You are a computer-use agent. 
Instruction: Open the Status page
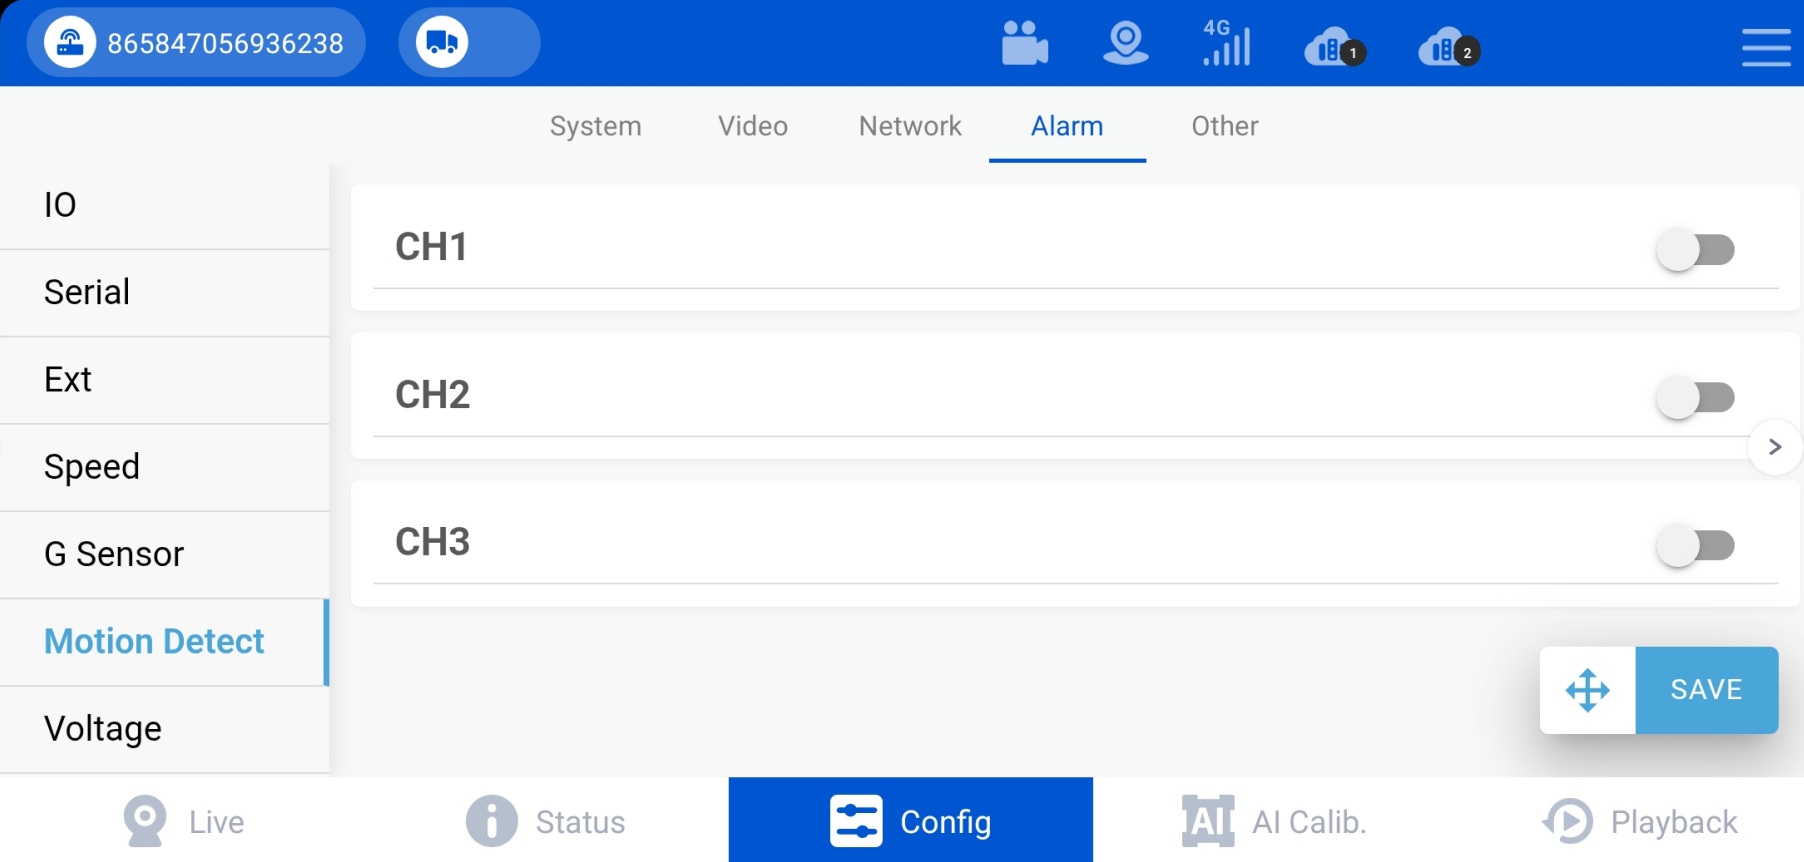(x=546, y=821)
